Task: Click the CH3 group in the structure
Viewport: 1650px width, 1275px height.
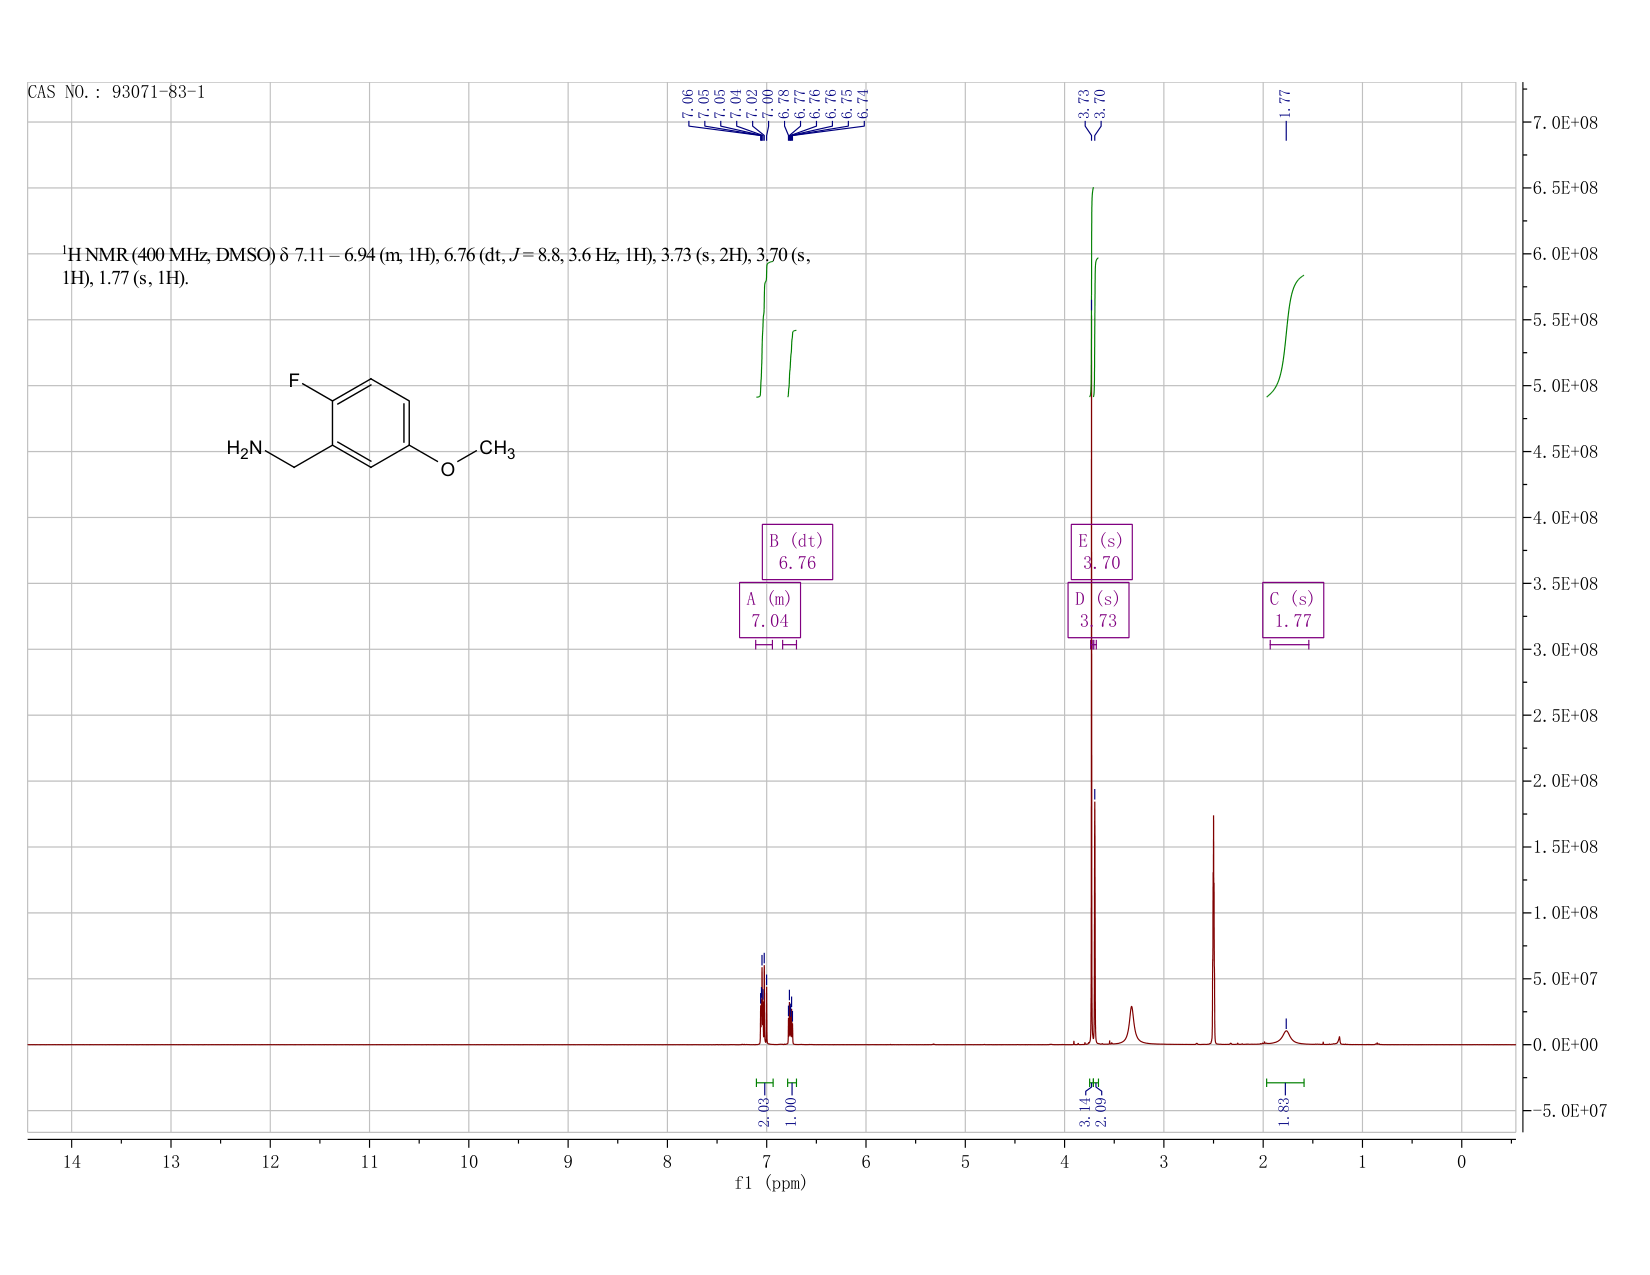Action: (x=497, y=449)
